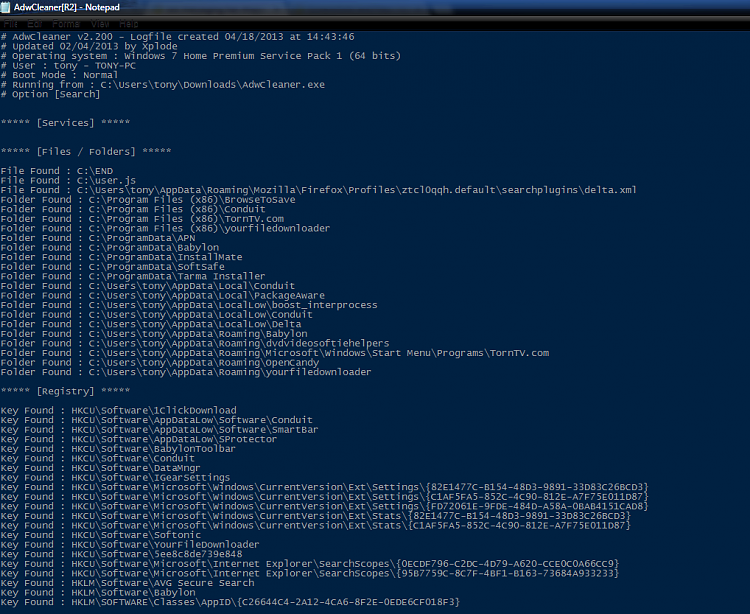Click the delta.xml searchplugins file line
Screen dimensions: 750x614
(x=319, y=190)
